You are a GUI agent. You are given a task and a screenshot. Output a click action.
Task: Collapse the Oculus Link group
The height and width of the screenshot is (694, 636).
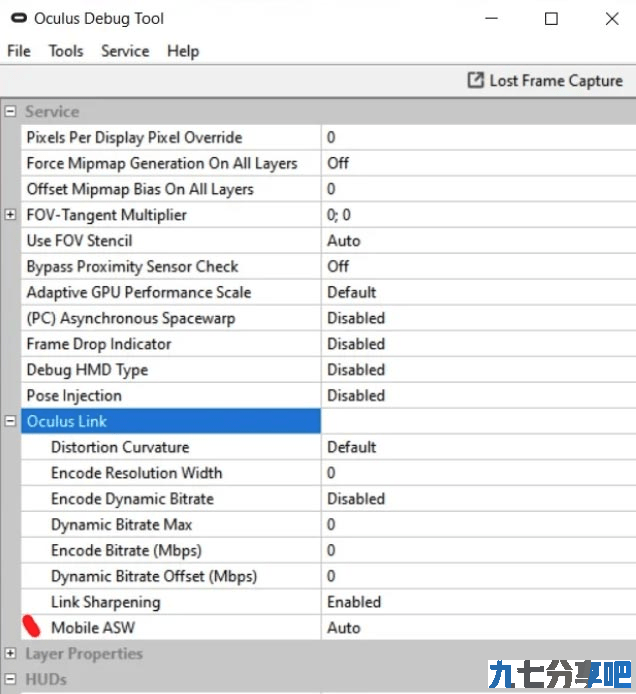pyautogui.click(x=10, y=421)
